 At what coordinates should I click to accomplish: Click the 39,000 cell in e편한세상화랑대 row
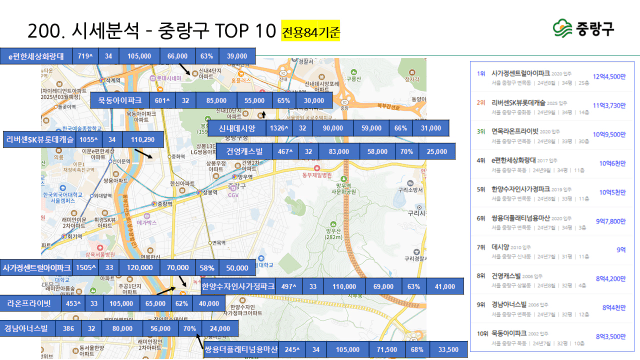pyautogui.click(x=237, y=56)
